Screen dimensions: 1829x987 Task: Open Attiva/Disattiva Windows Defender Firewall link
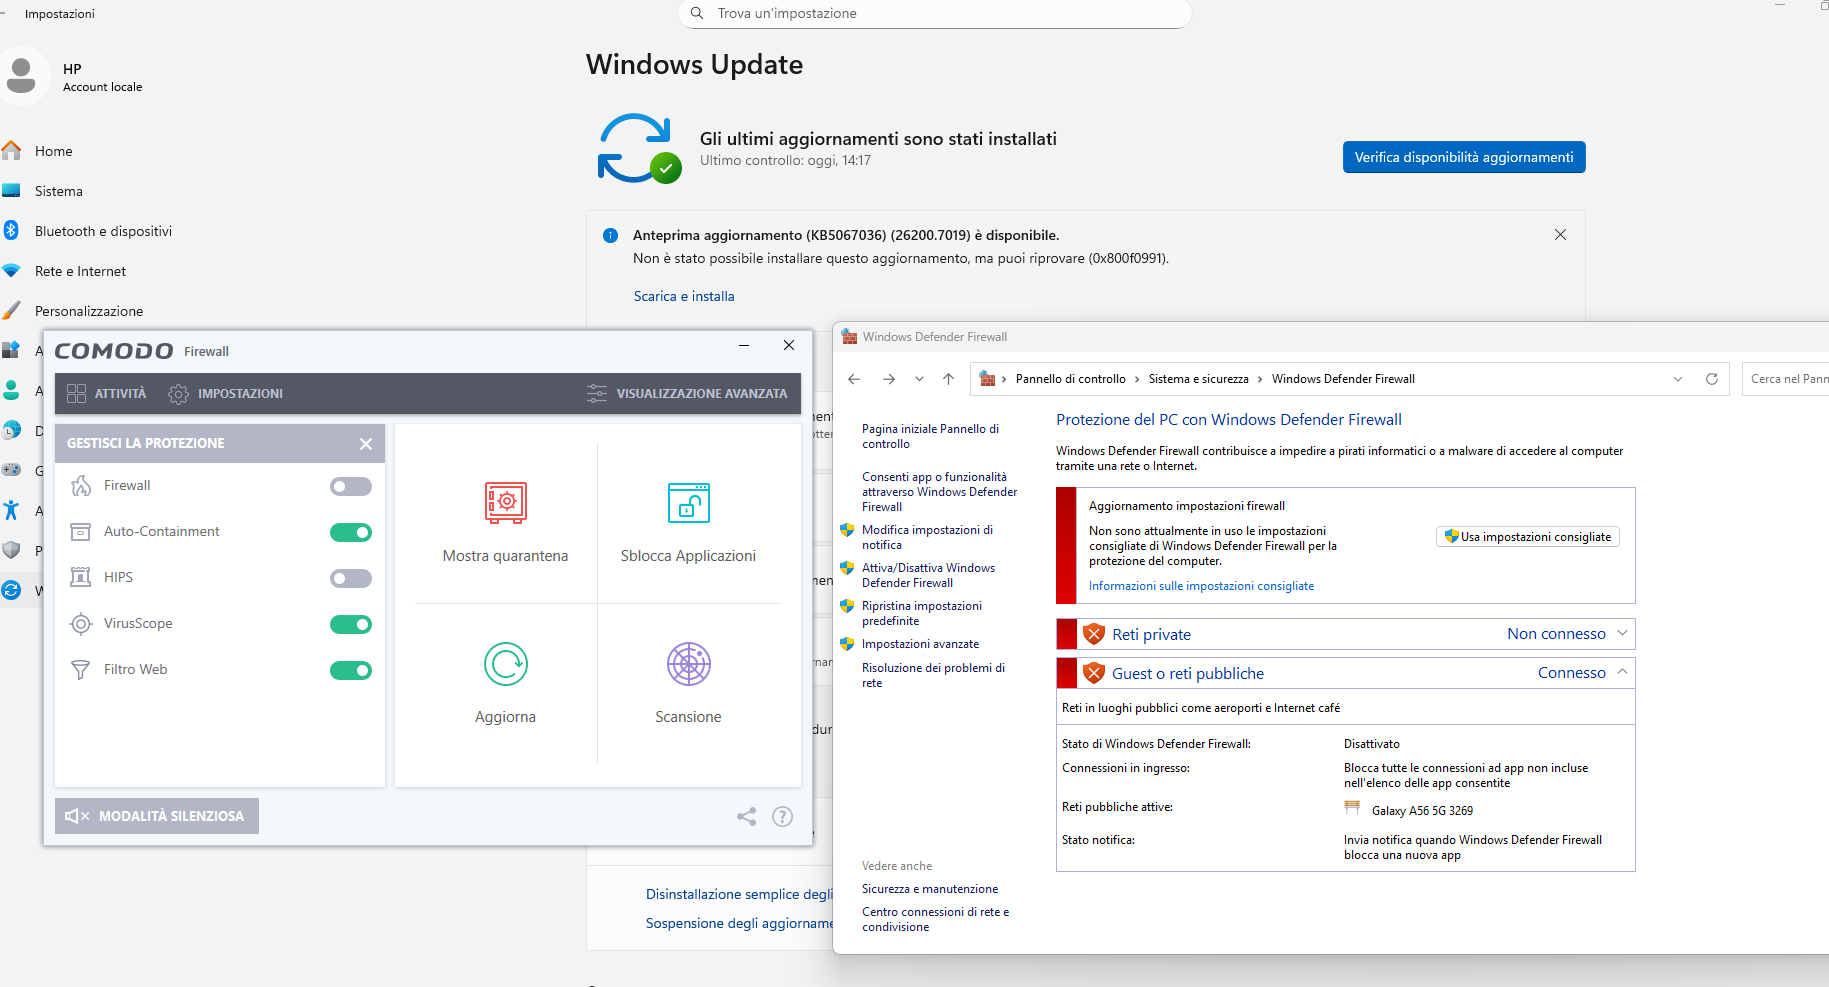928,575
